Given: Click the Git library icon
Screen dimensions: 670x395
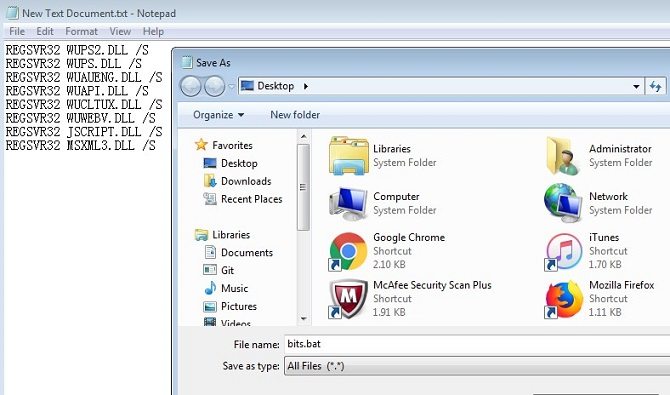Looking at the screenshot, I should point(210,270).
